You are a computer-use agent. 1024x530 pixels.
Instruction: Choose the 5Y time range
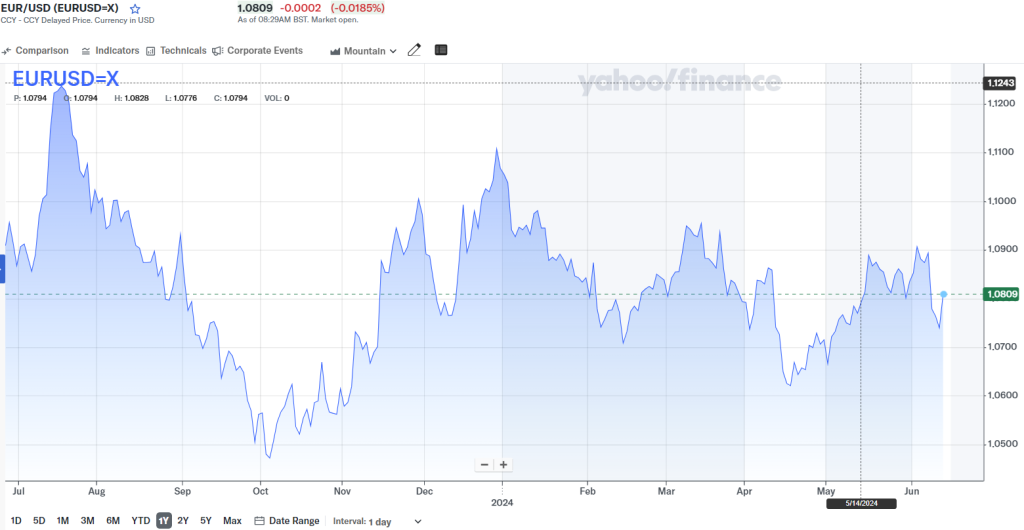(x=206, y=521)
